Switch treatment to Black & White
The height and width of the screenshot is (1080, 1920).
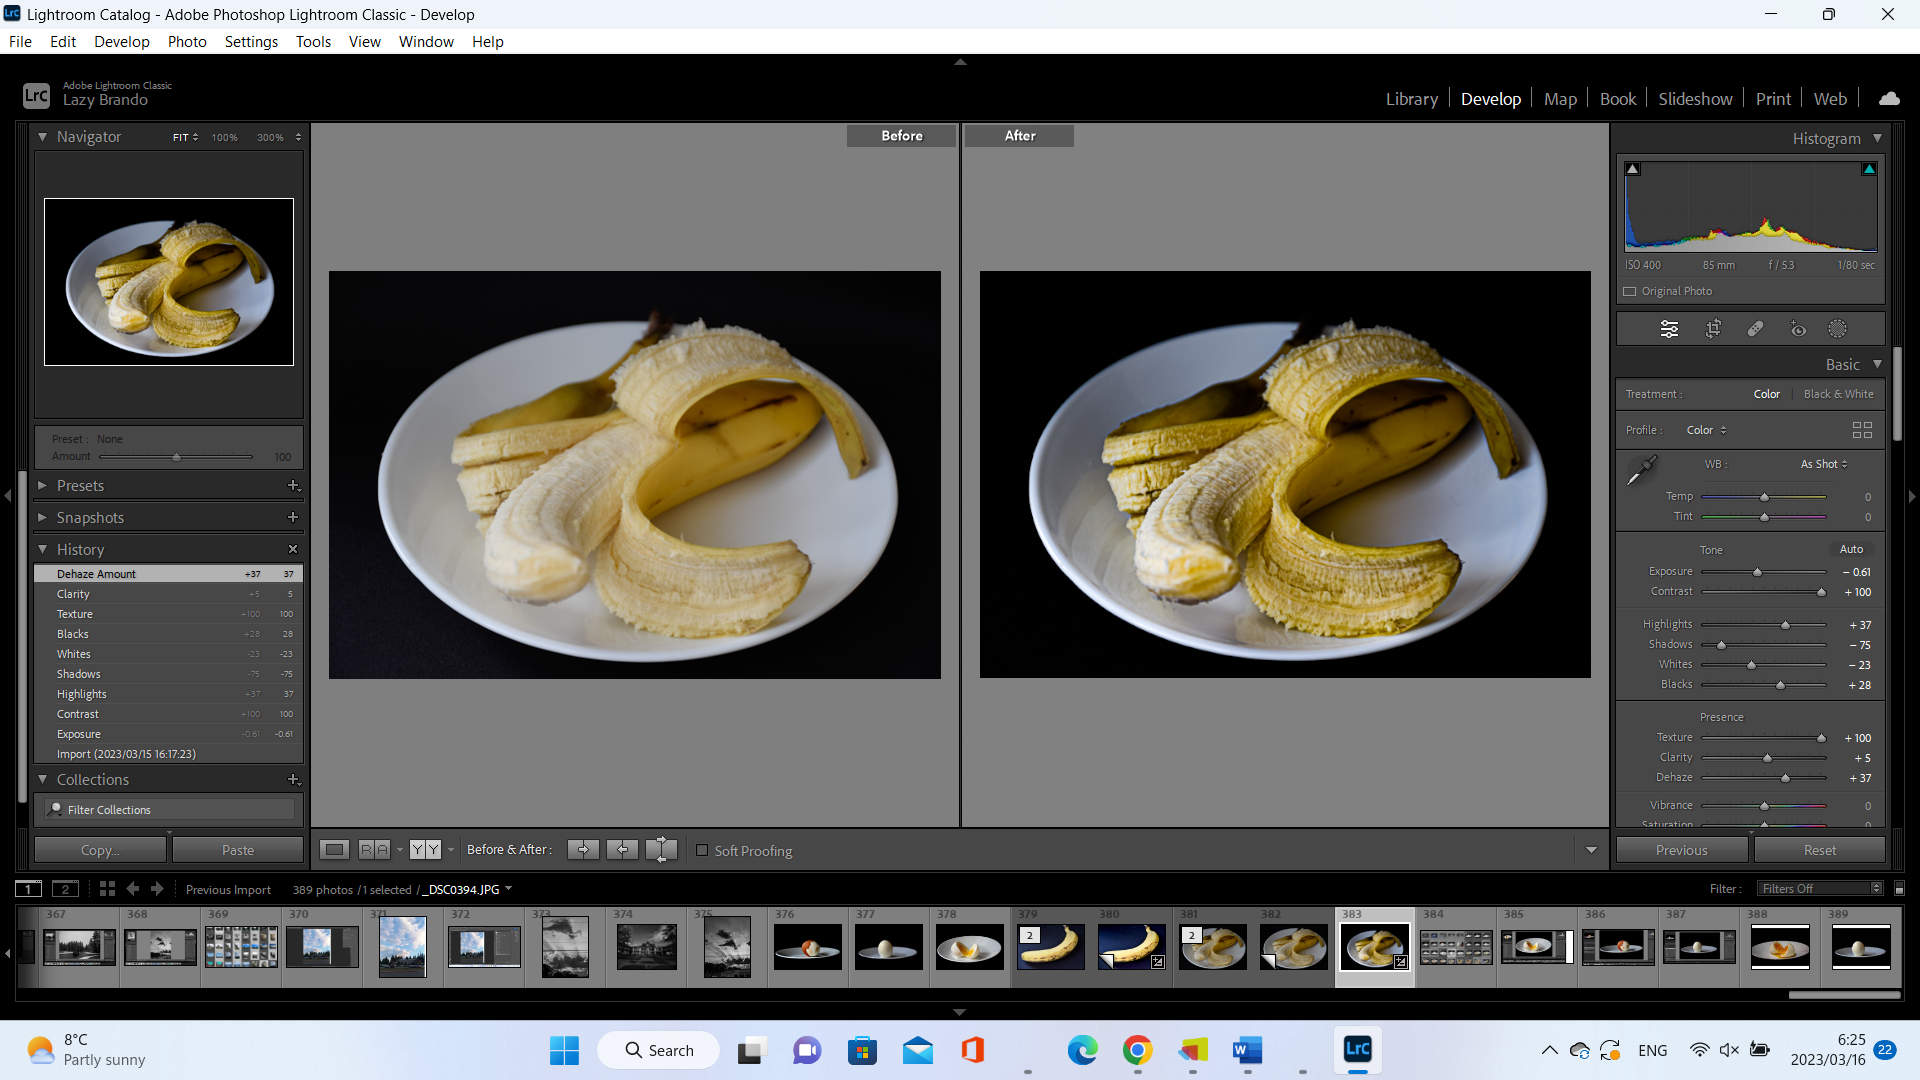point(1838,394)
